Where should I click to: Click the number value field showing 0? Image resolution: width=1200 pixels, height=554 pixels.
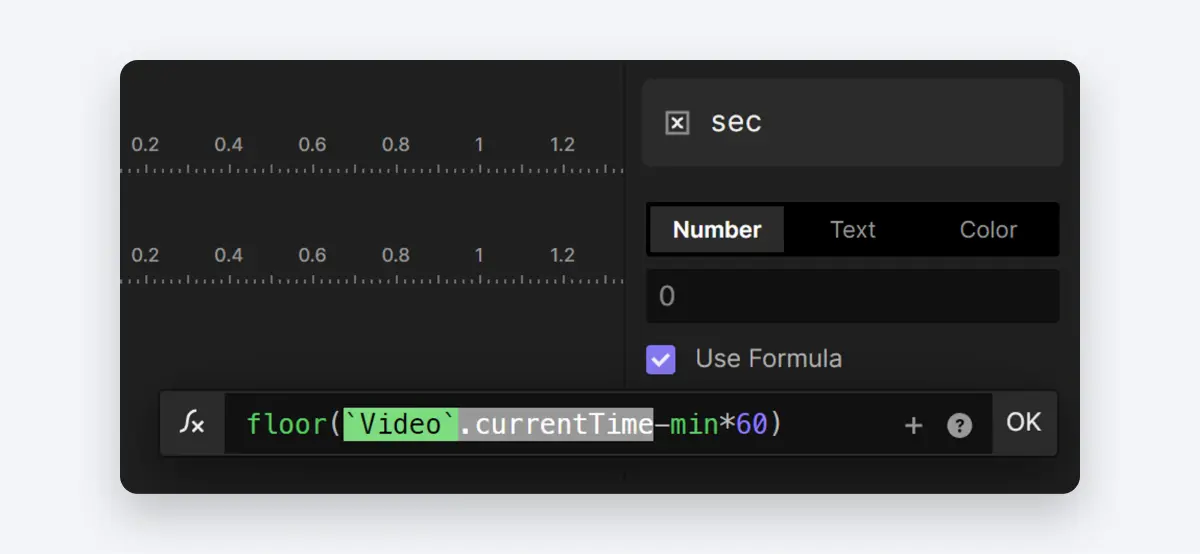[852, 296]
